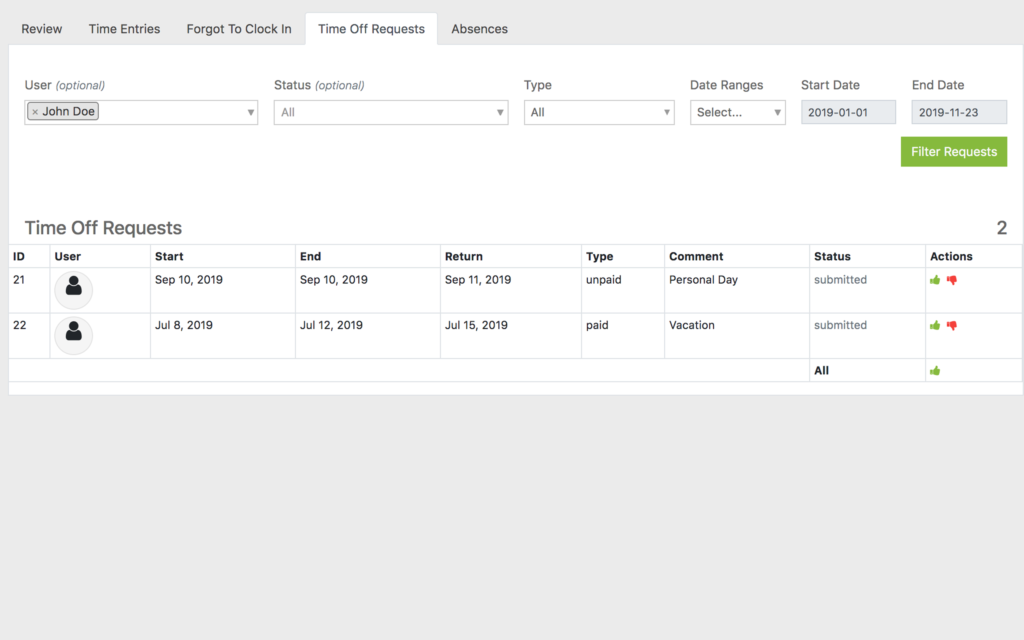This screenshot has height=640, width=1024.
Task: Select the Time Off Requests tab
Action: 371,29
